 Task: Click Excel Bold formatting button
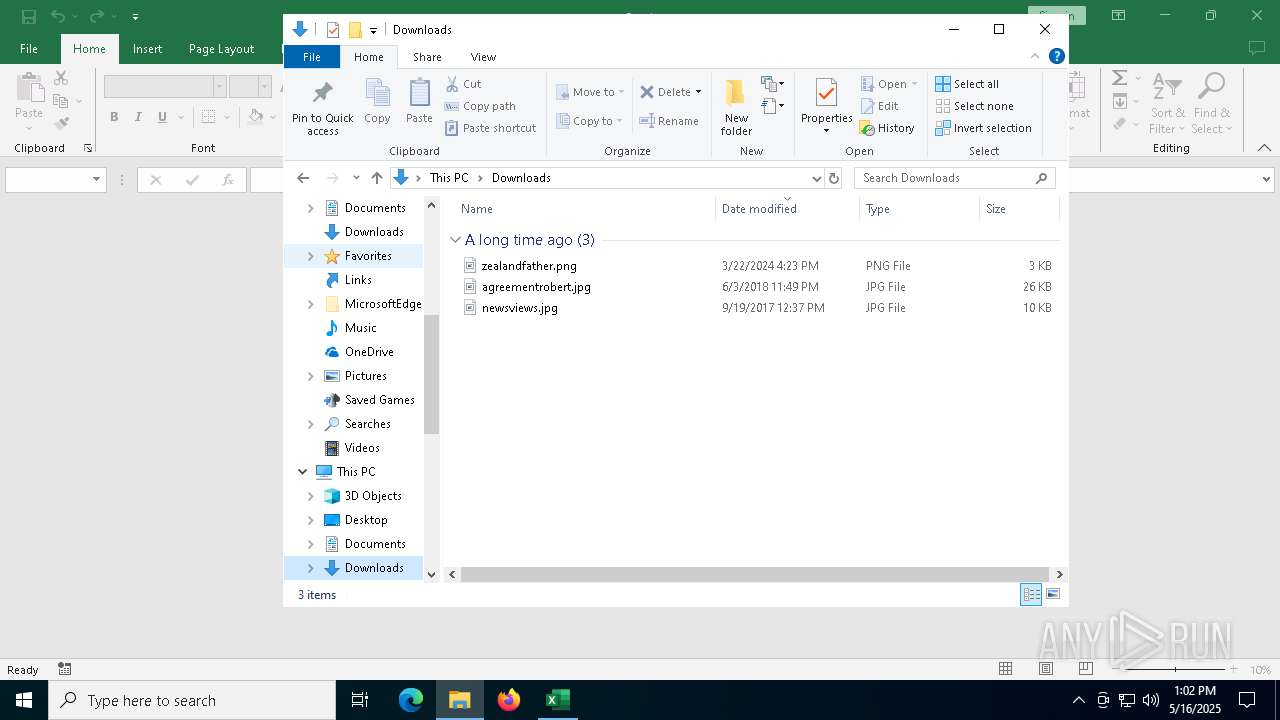click(x=114, y=117)
